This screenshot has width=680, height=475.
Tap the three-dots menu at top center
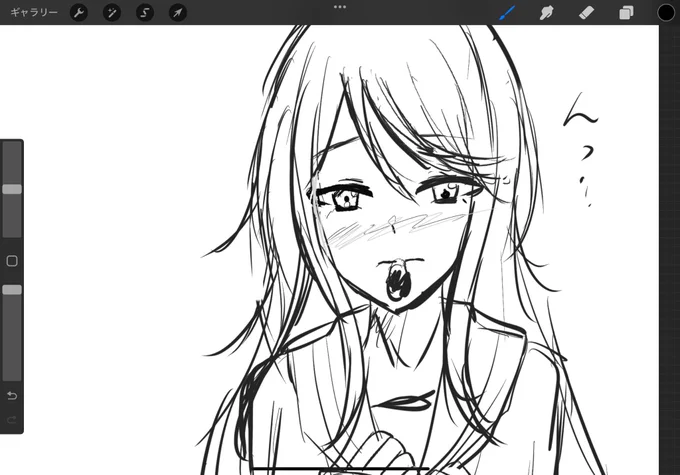click(340, 7)
